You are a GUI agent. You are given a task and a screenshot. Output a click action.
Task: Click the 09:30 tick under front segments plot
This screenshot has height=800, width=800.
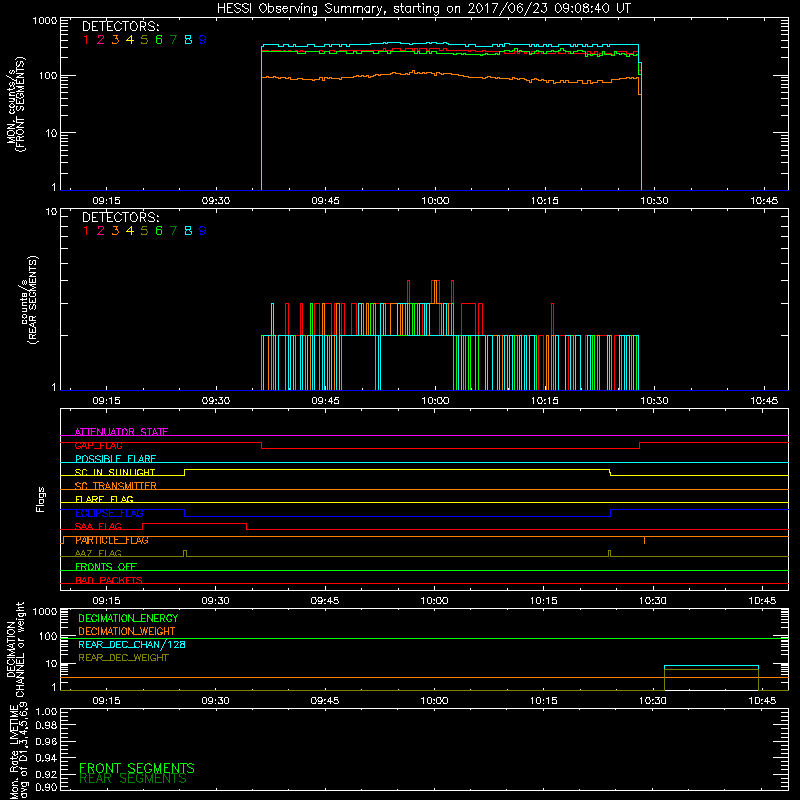tap(216, 201)
